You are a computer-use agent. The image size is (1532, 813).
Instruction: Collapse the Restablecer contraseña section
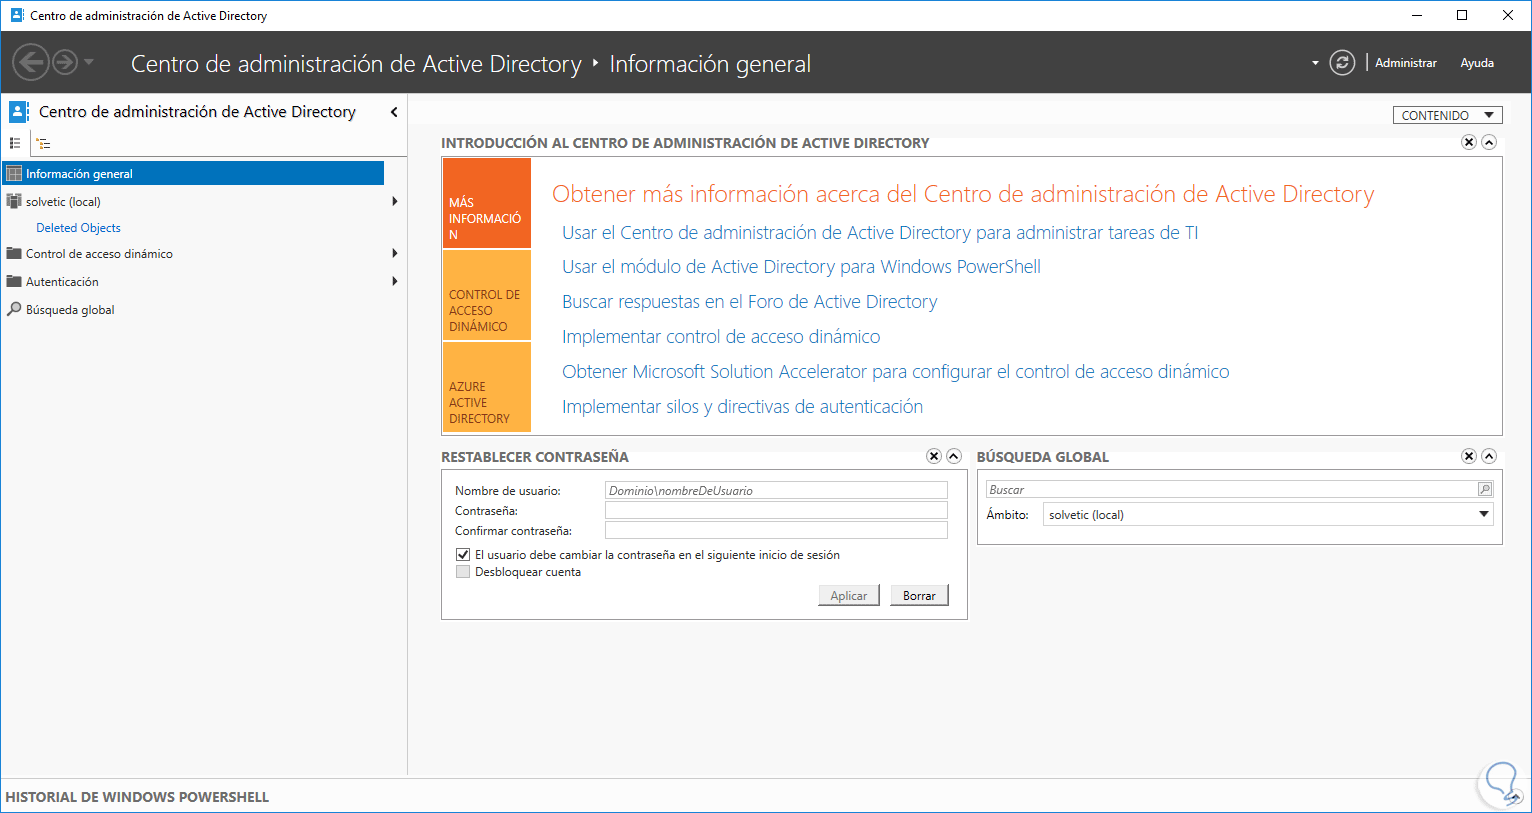[x=954, y=456]
